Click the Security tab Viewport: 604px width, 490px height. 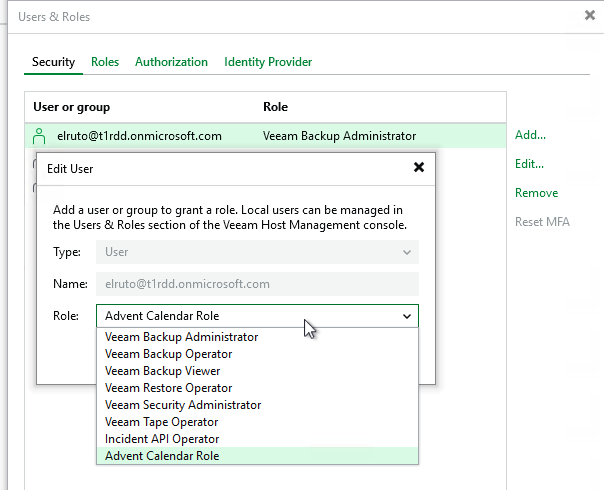pyautogui.click(x=53, y=62)
